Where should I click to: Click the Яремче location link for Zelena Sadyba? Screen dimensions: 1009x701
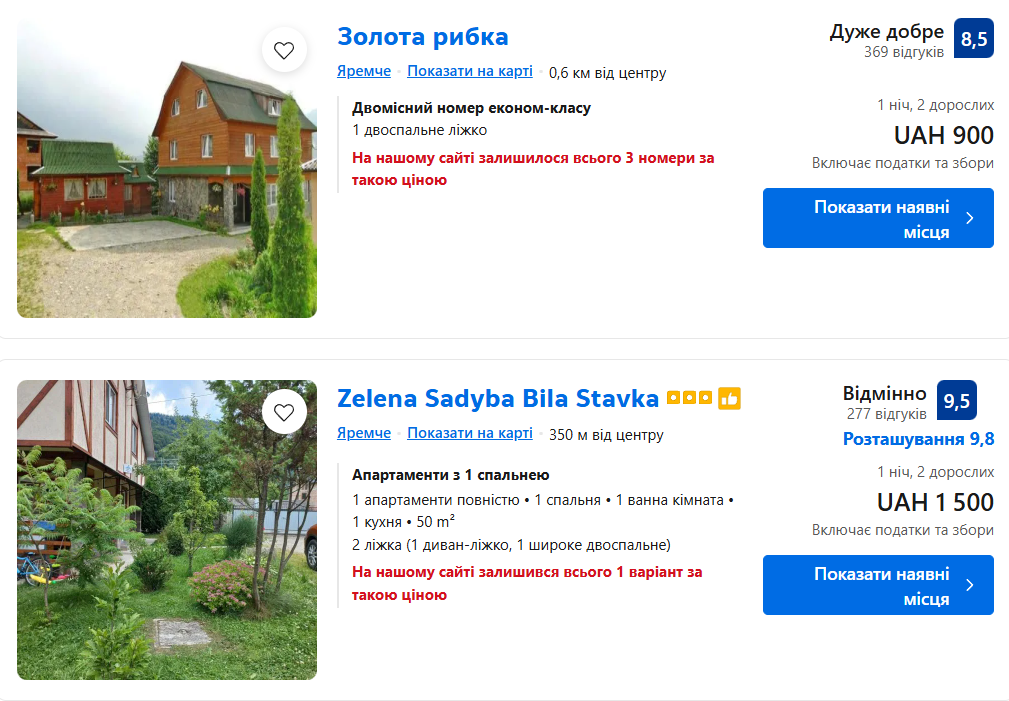pyautogui.click(x=364, y=433)
